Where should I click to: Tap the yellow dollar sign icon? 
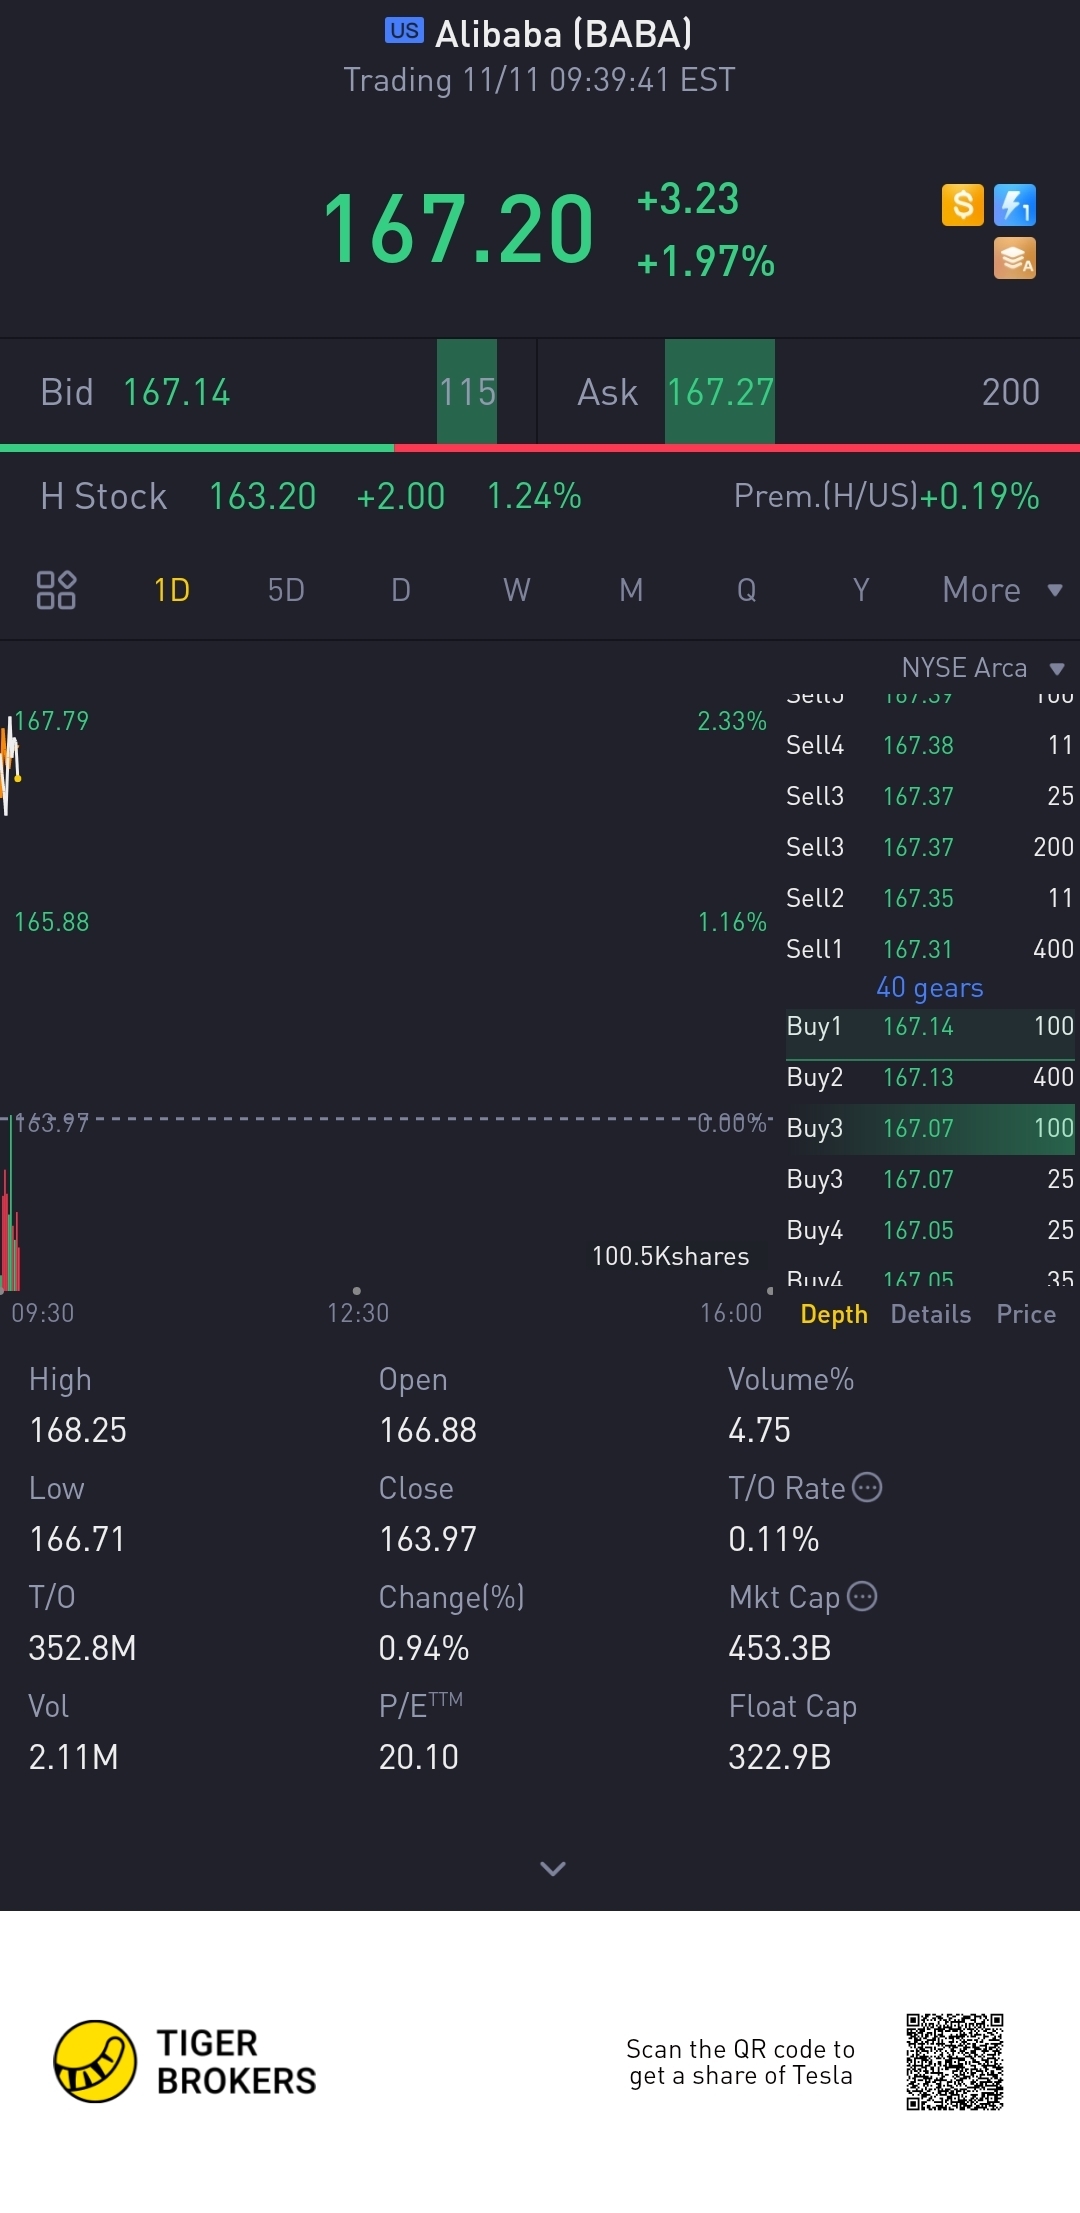pos(962,205)
